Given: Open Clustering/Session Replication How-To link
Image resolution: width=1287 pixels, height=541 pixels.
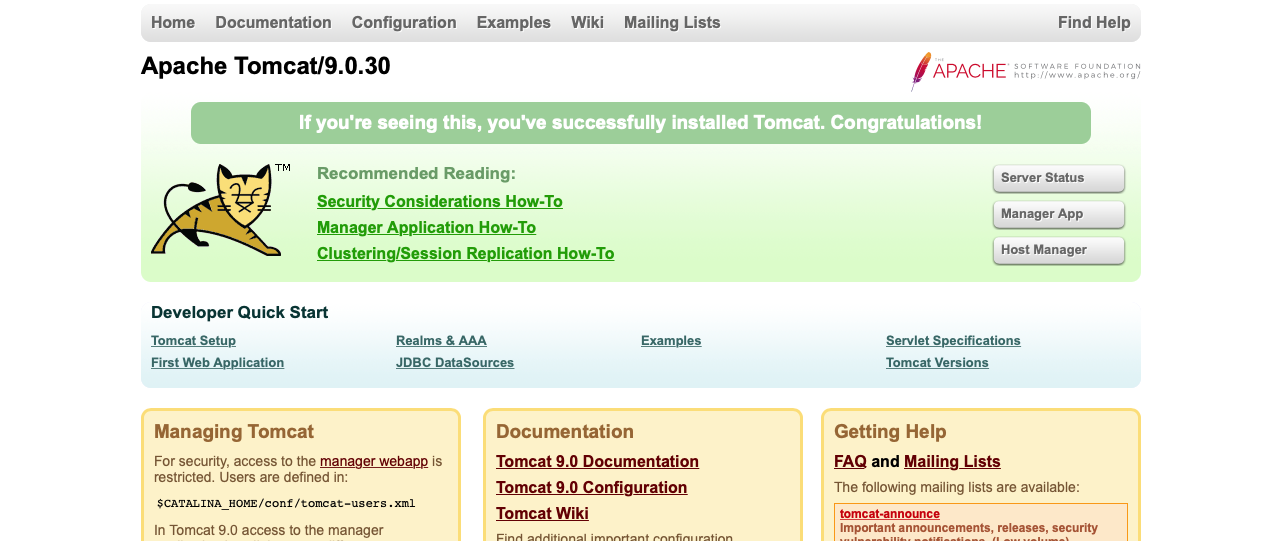Looking at the screenshot, I should (465, 254).
